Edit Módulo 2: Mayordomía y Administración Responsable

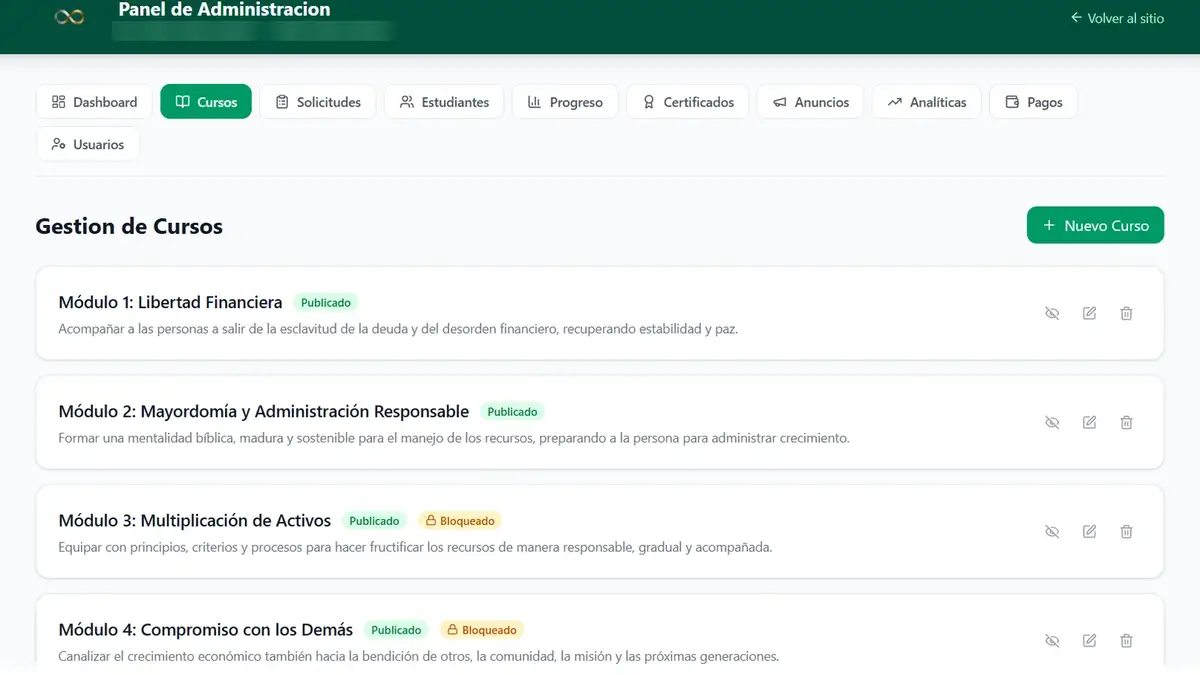1089,422
